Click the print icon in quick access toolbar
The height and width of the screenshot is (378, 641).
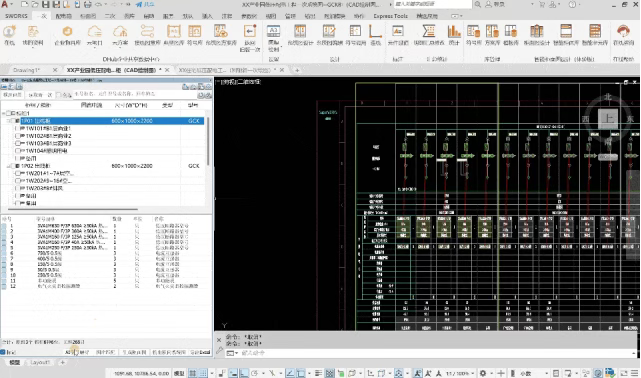[87, 4]
